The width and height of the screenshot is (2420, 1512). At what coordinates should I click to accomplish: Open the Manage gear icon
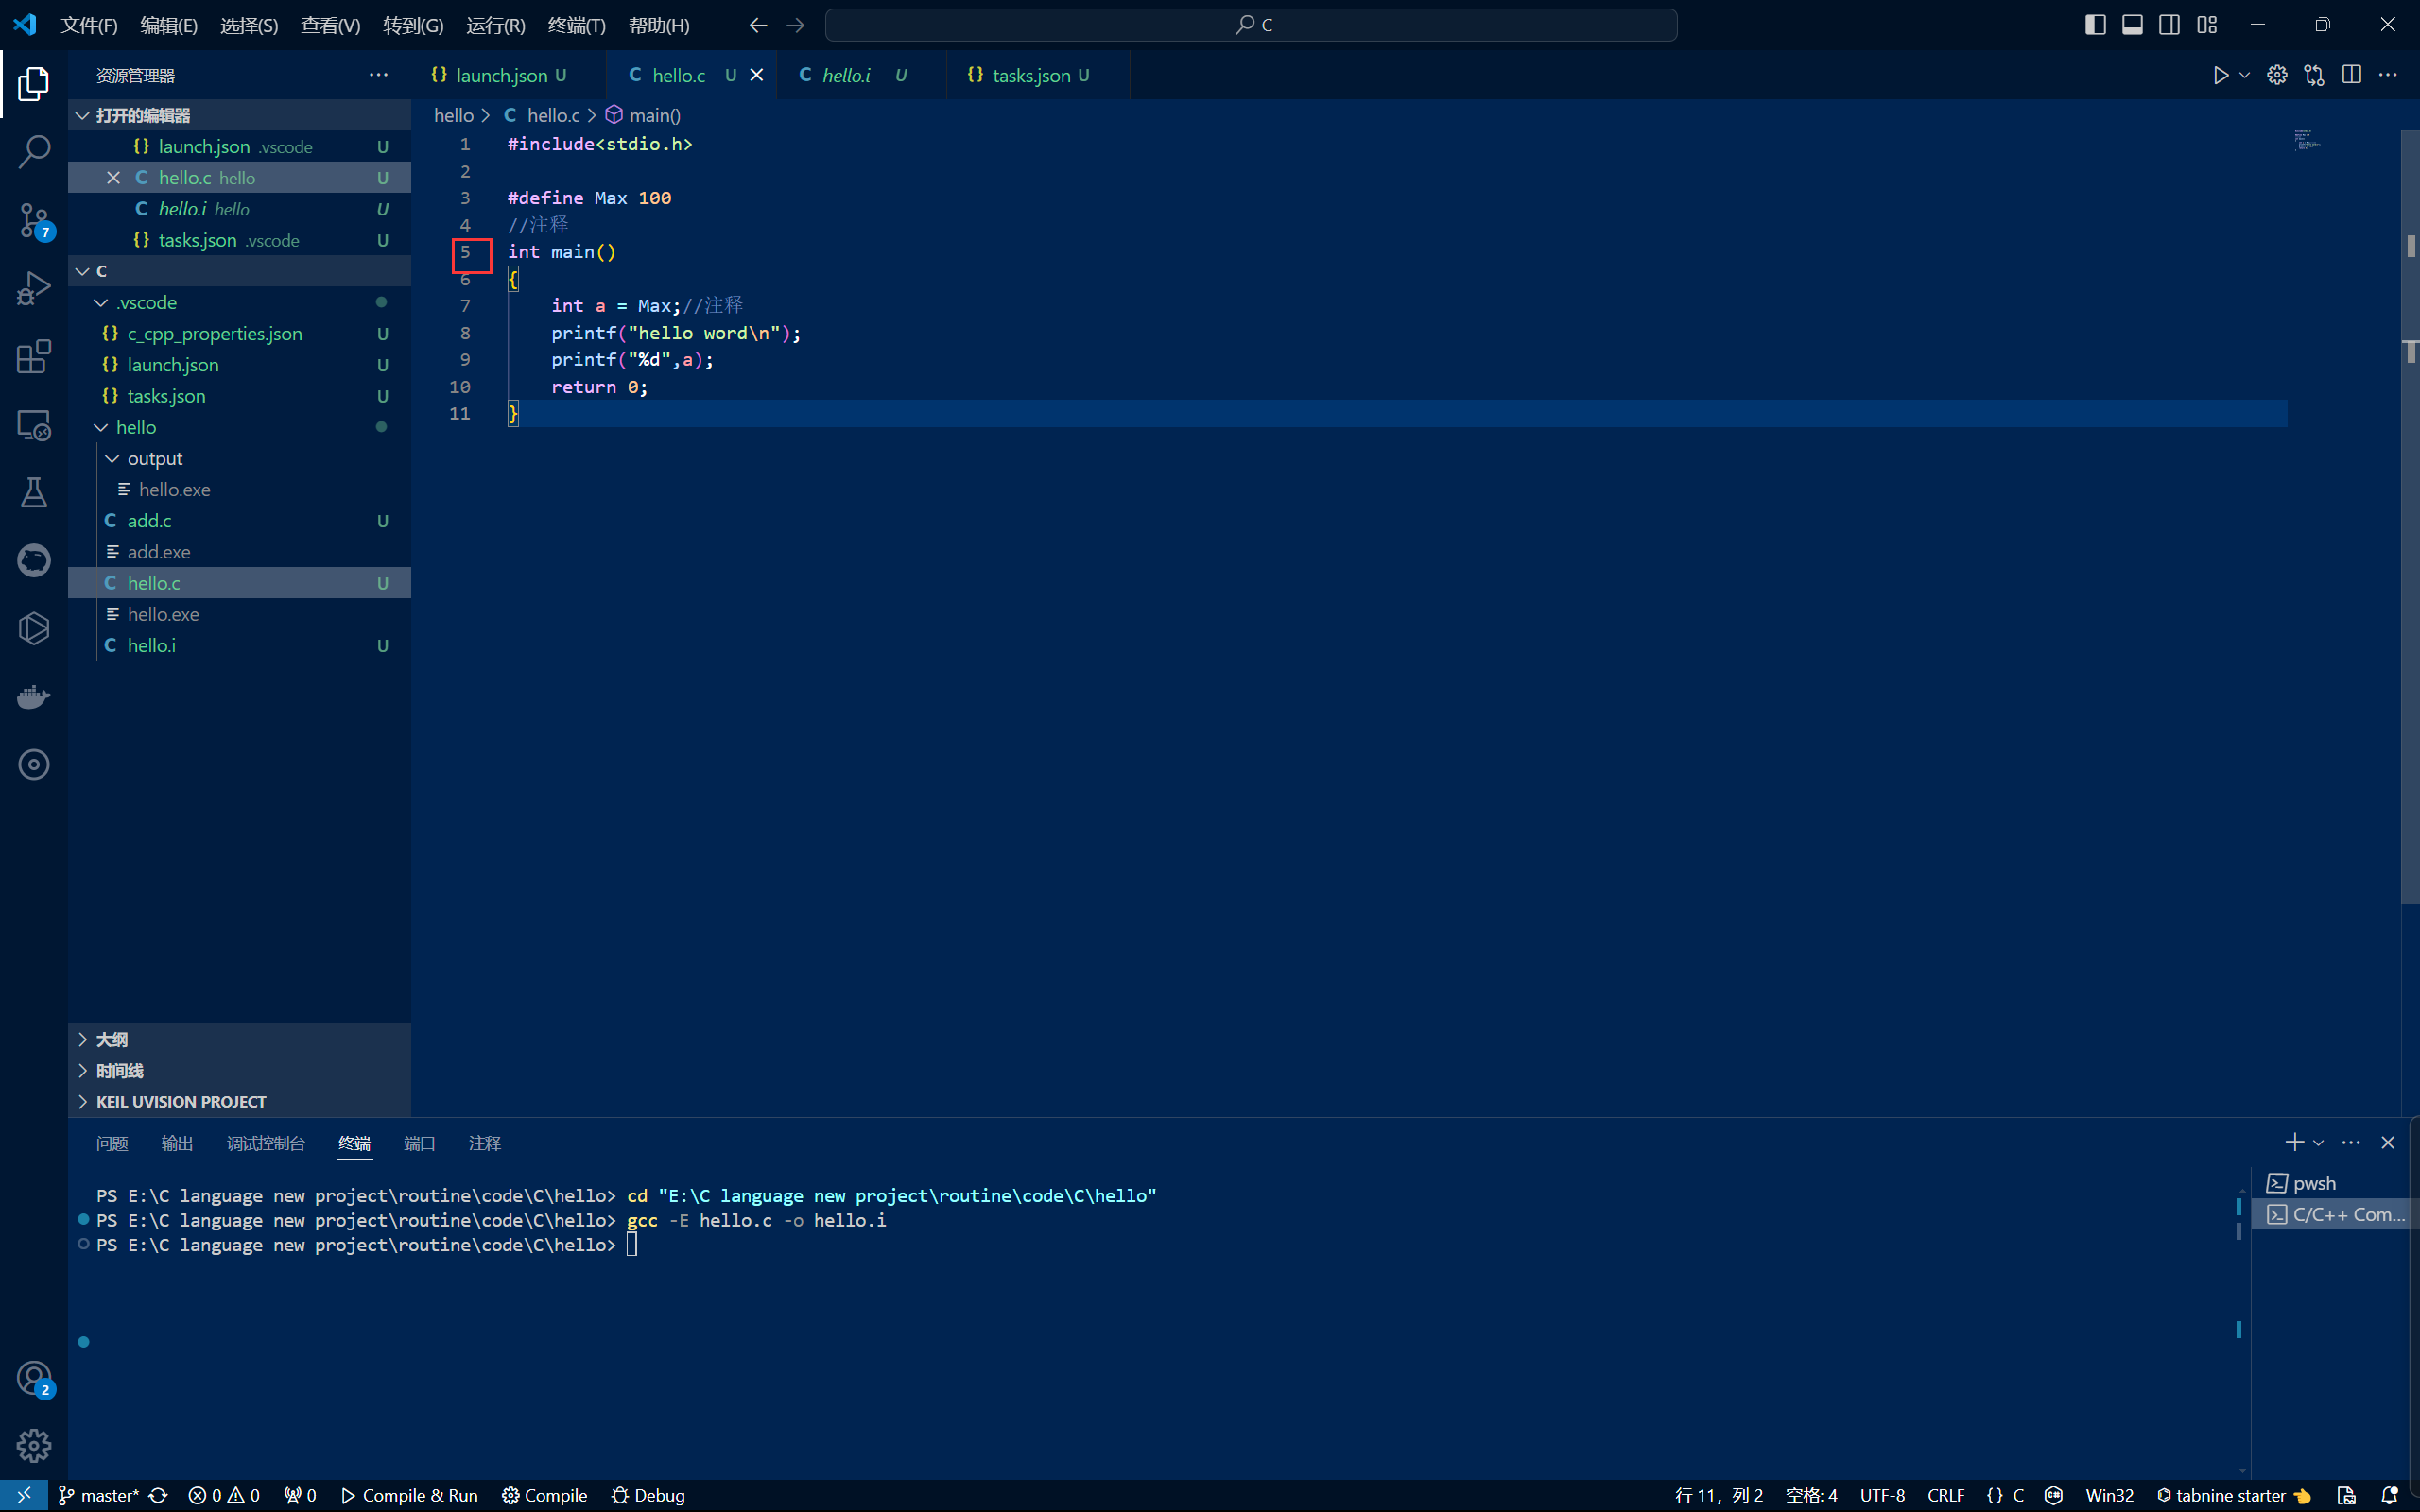tap(34, 1445)
